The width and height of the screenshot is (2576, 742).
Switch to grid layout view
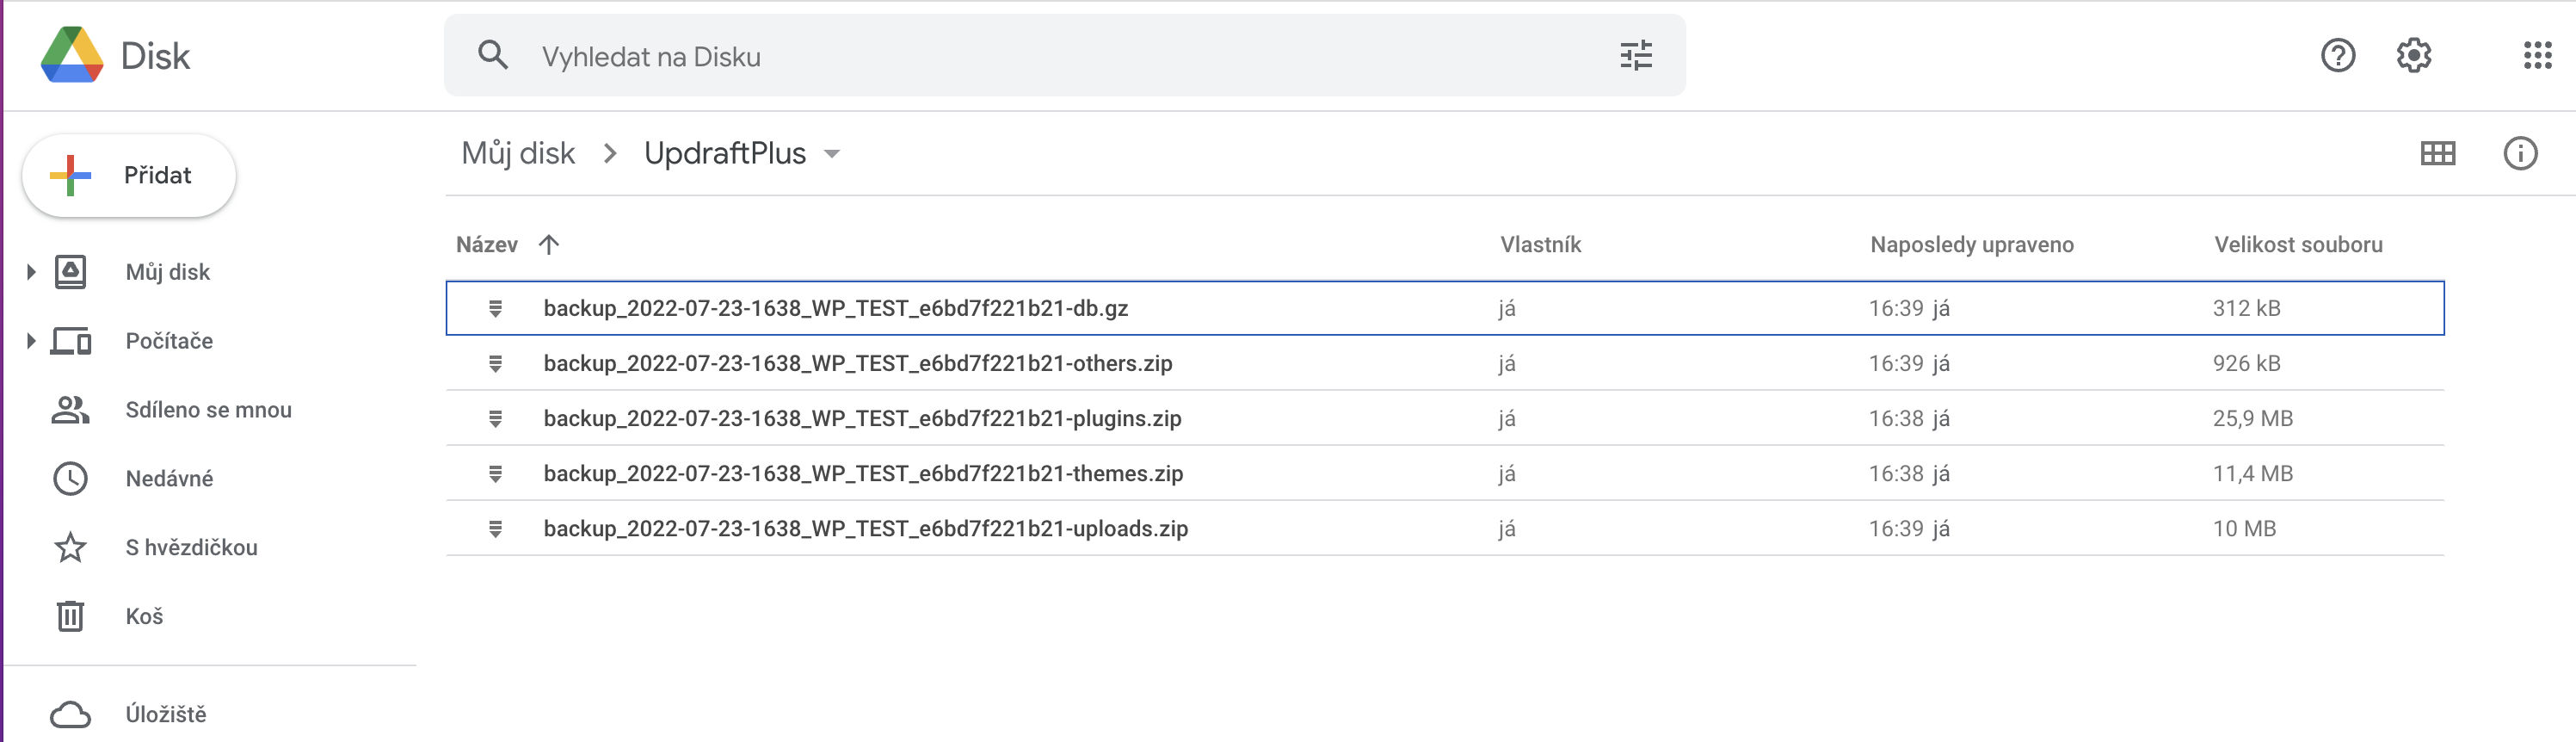tap(2437, 153)
